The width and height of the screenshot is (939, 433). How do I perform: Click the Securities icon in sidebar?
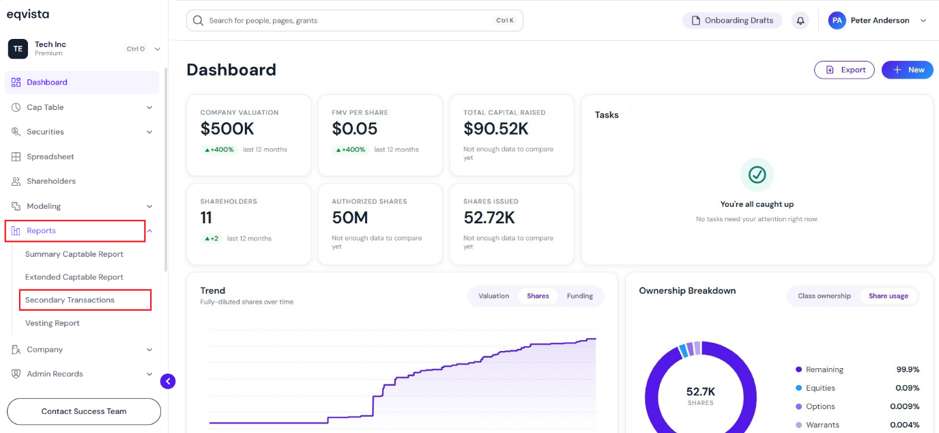(16, 132)
